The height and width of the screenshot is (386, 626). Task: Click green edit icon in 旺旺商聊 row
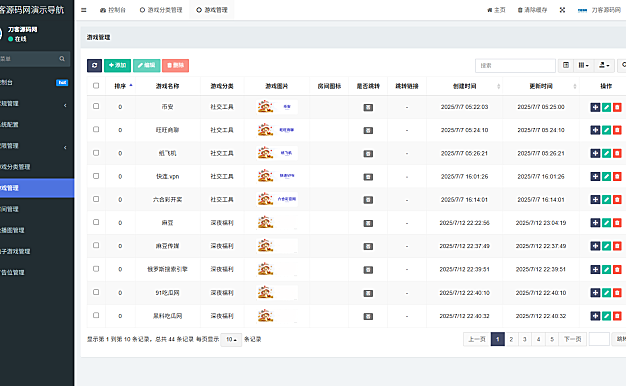point(606,130)
